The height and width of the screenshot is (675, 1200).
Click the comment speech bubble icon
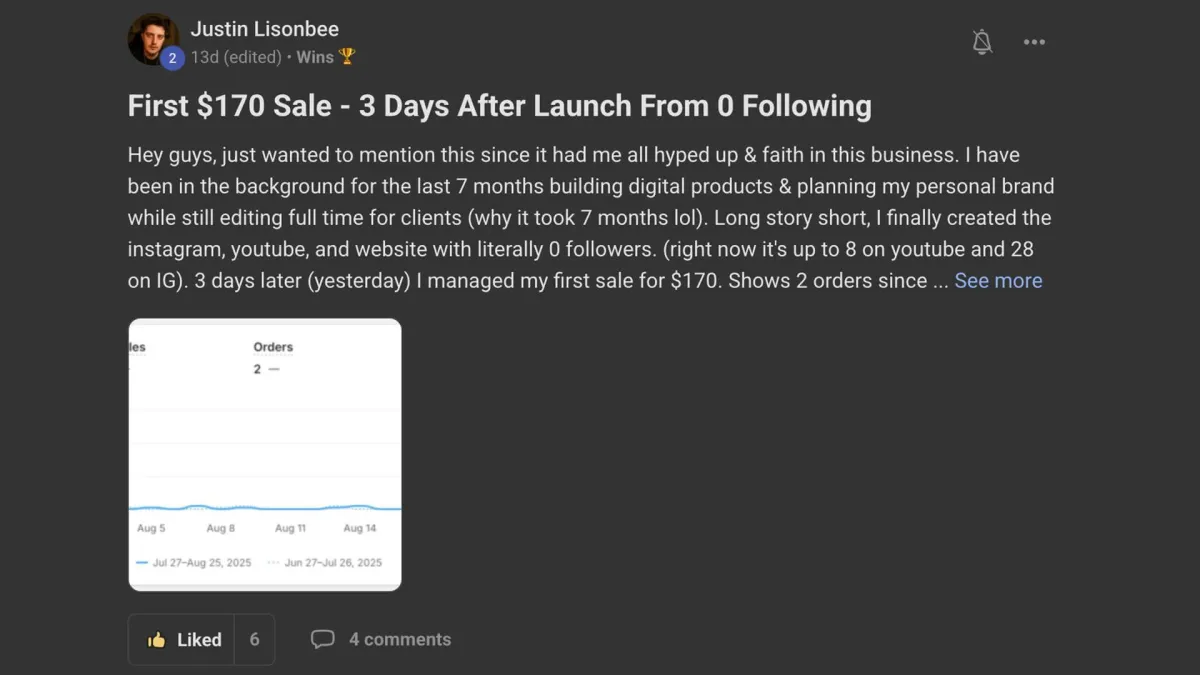[x=322, y=639]
